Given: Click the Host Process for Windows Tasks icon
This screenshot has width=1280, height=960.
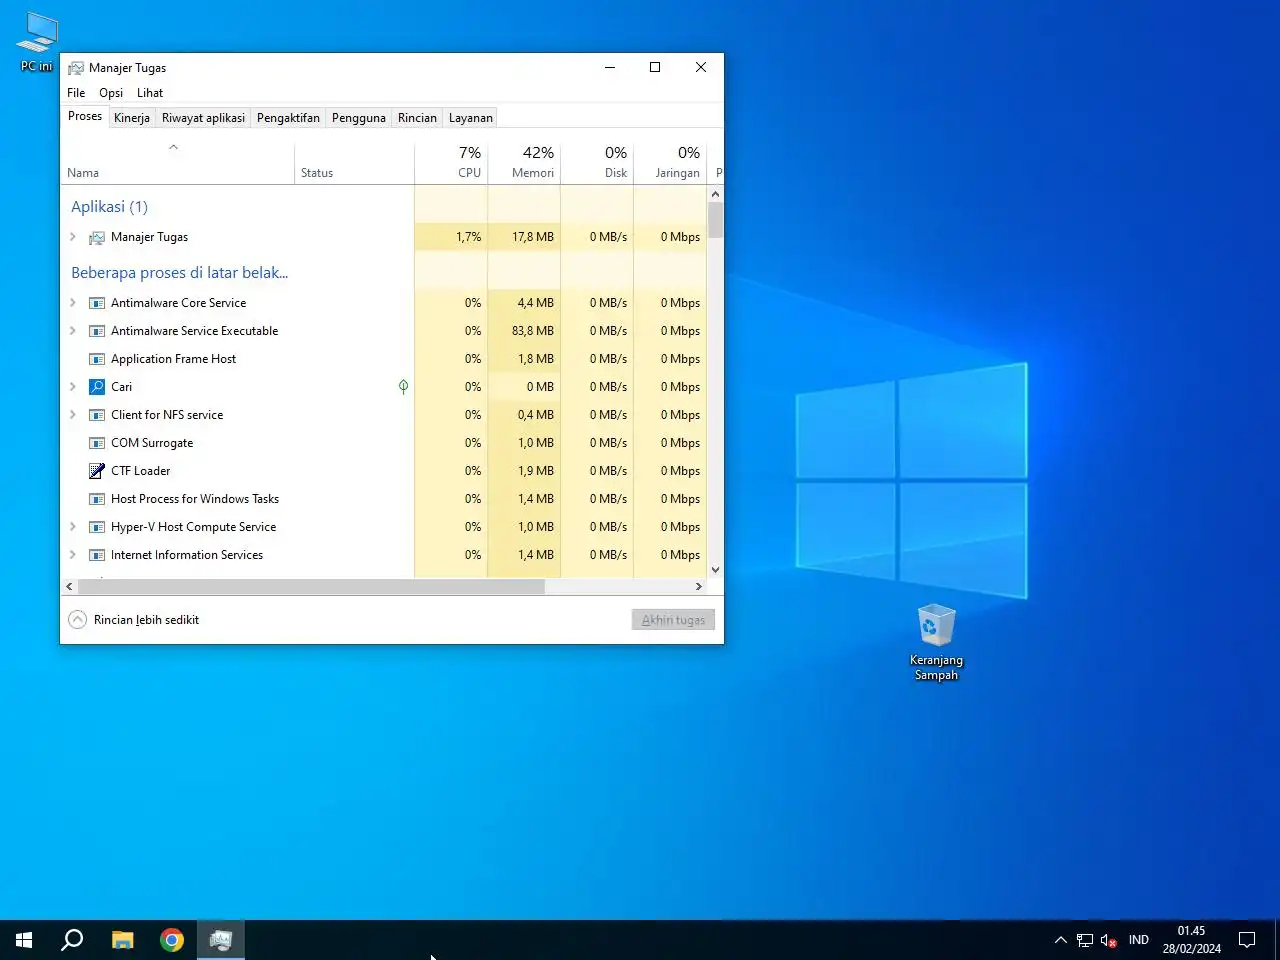Looking at the screenshot, I should [97, 499].
